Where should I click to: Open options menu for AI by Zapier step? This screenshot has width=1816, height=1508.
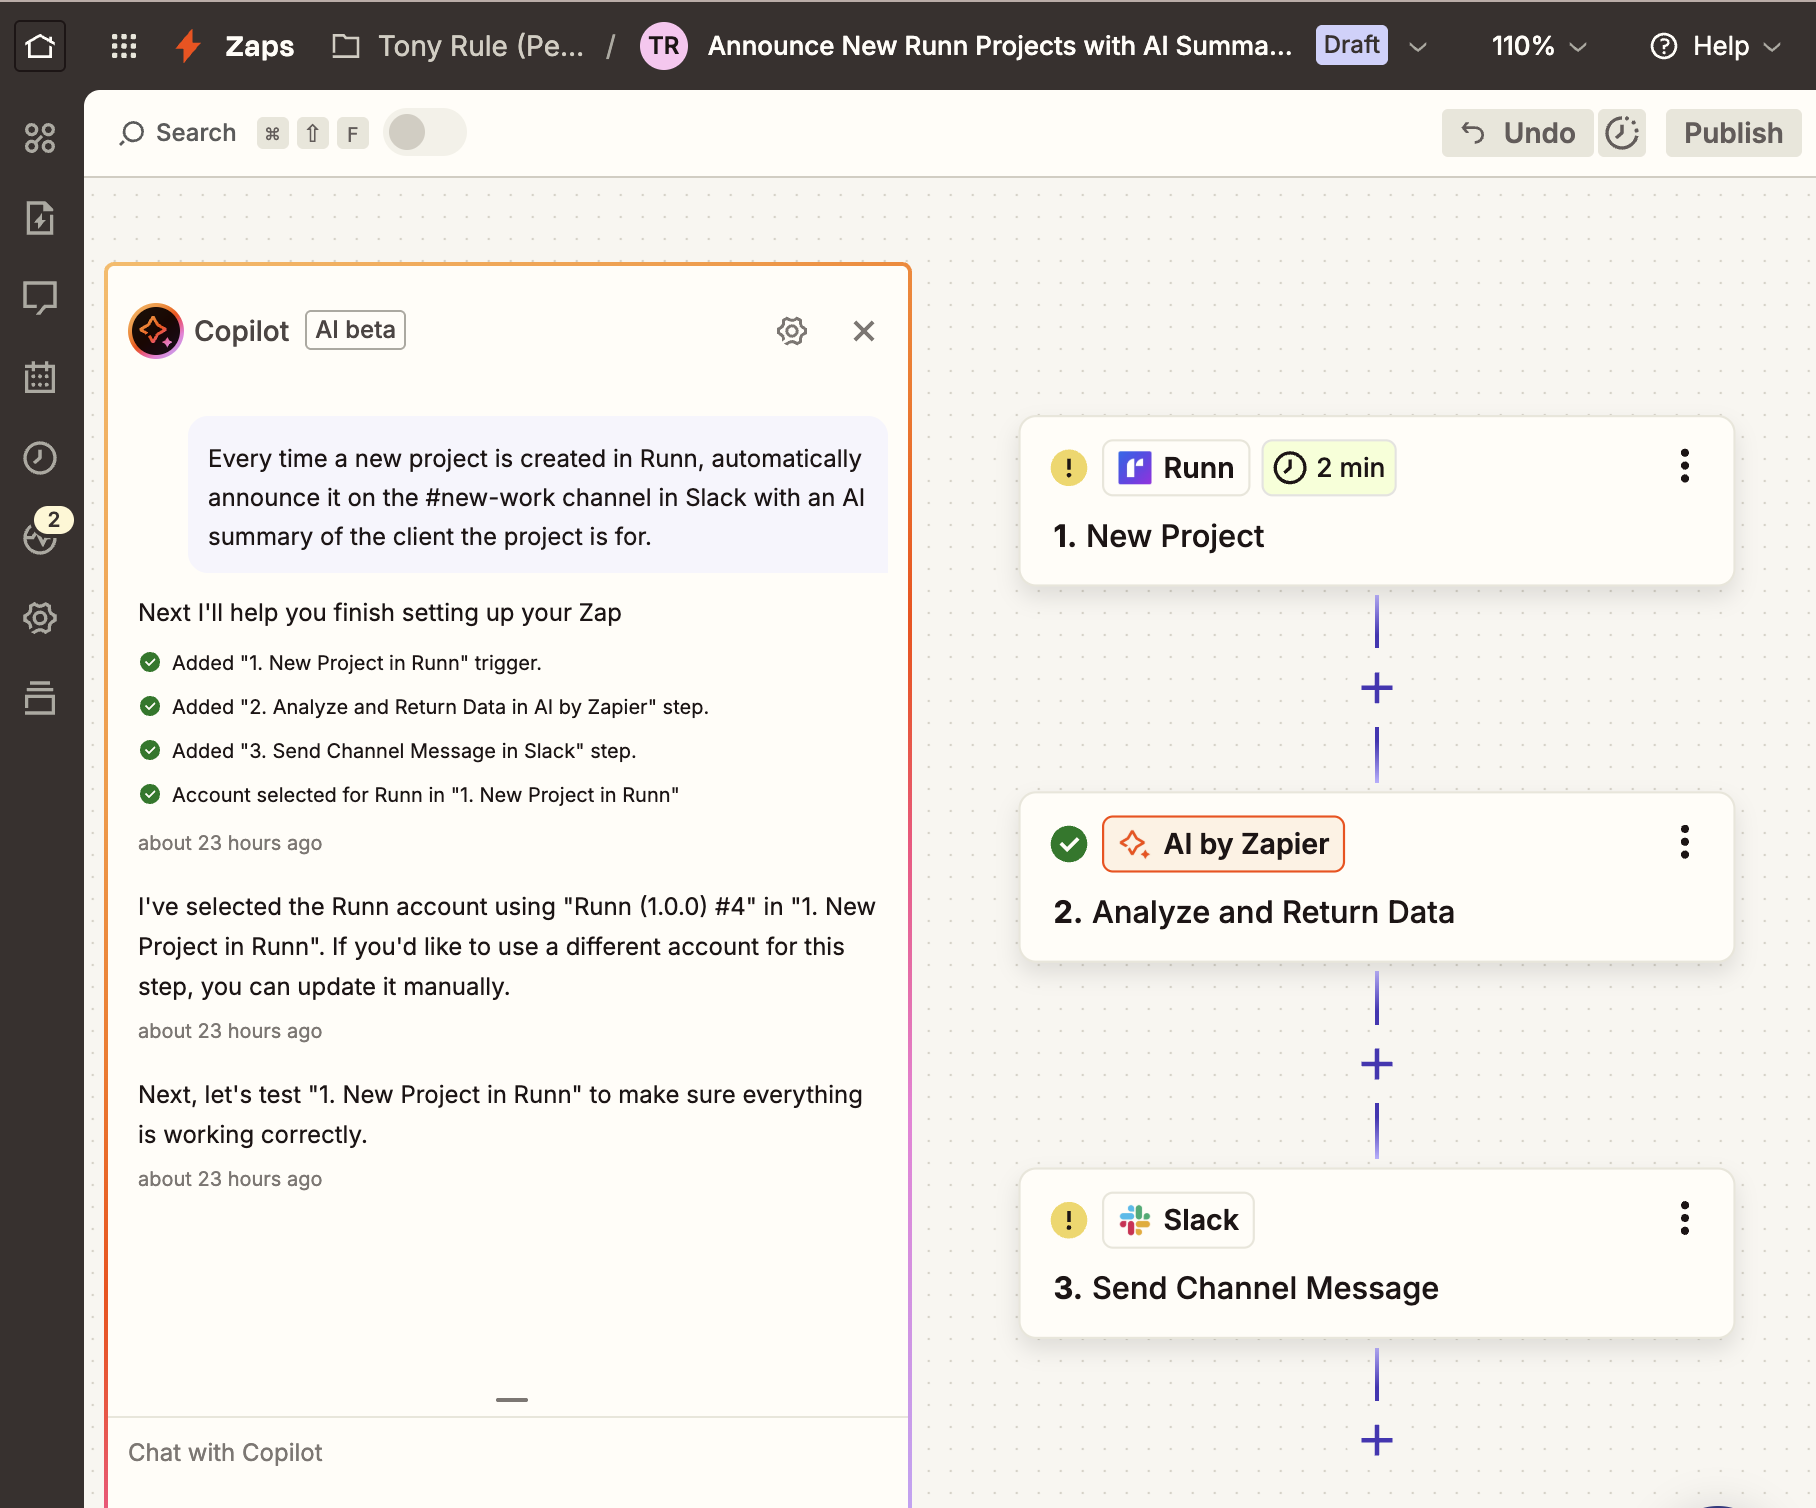1685,842
